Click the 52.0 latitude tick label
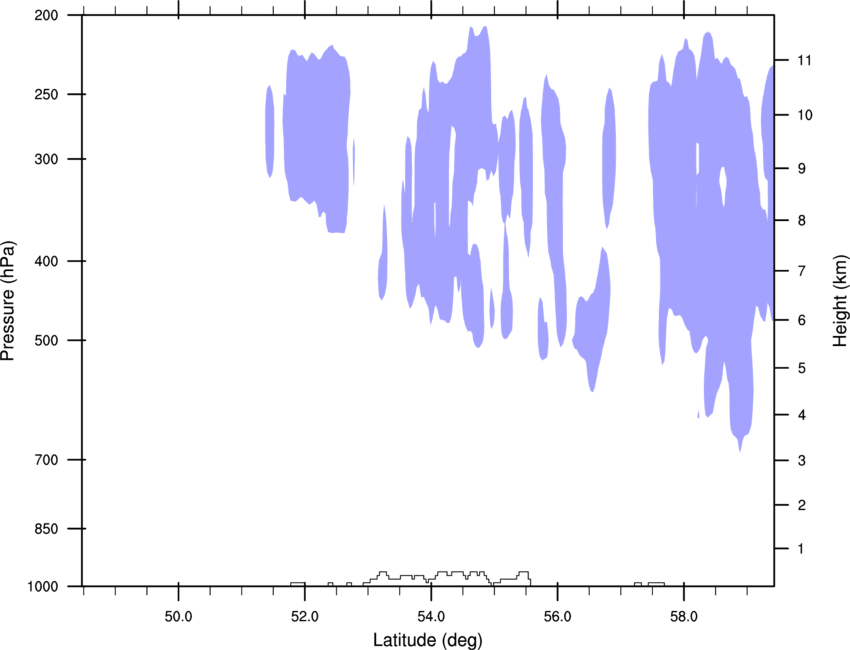Viewport: 850px width, 650px height. pyautogui.click(x=305, y=617)
